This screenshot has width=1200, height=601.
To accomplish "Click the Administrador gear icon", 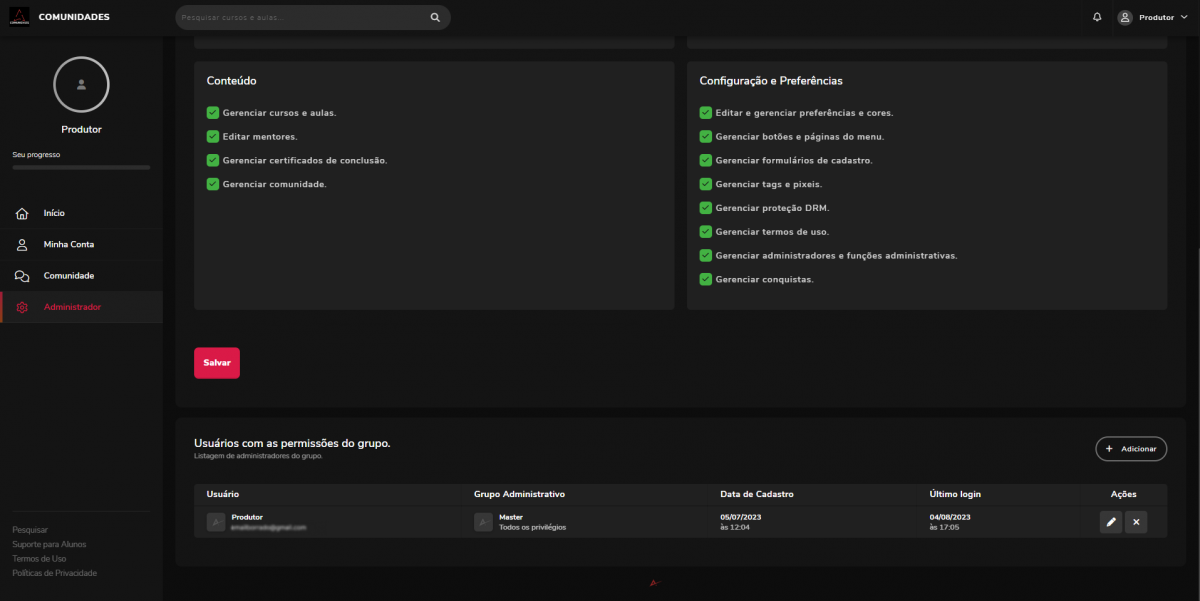I will pos(22,307).
